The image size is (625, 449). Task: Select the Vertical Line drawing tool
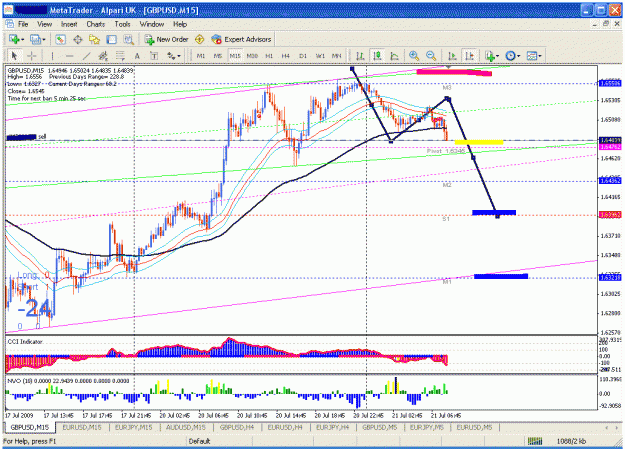tap(52, 56)
